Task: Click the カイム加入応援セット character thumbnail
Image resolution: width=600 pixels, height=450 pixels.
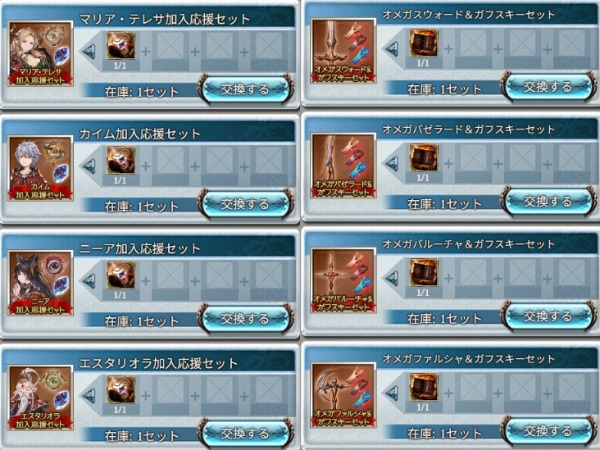Action: pyautogui.click(x=41, y=168)
